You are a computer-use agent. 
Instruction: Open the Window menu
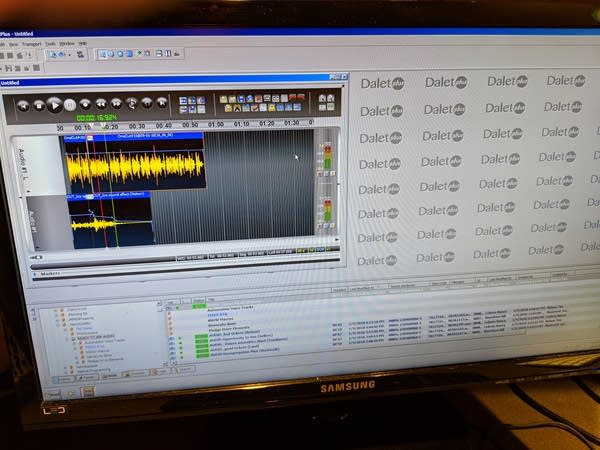[x=66, y=43]
